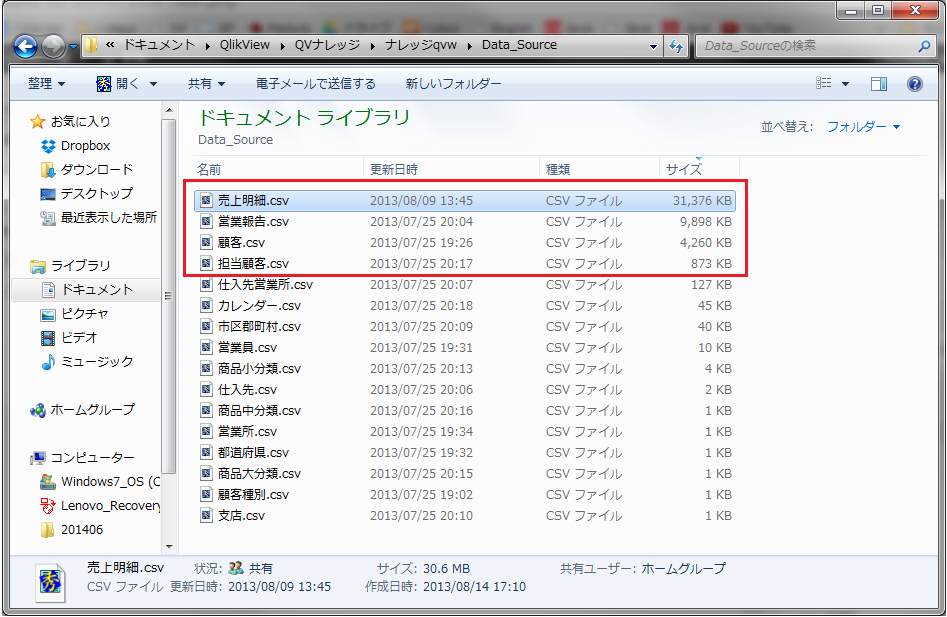This screenshot has width=947, height=617.
Task: Click the ホームグループ icon
Action: [x=37, y=411]
